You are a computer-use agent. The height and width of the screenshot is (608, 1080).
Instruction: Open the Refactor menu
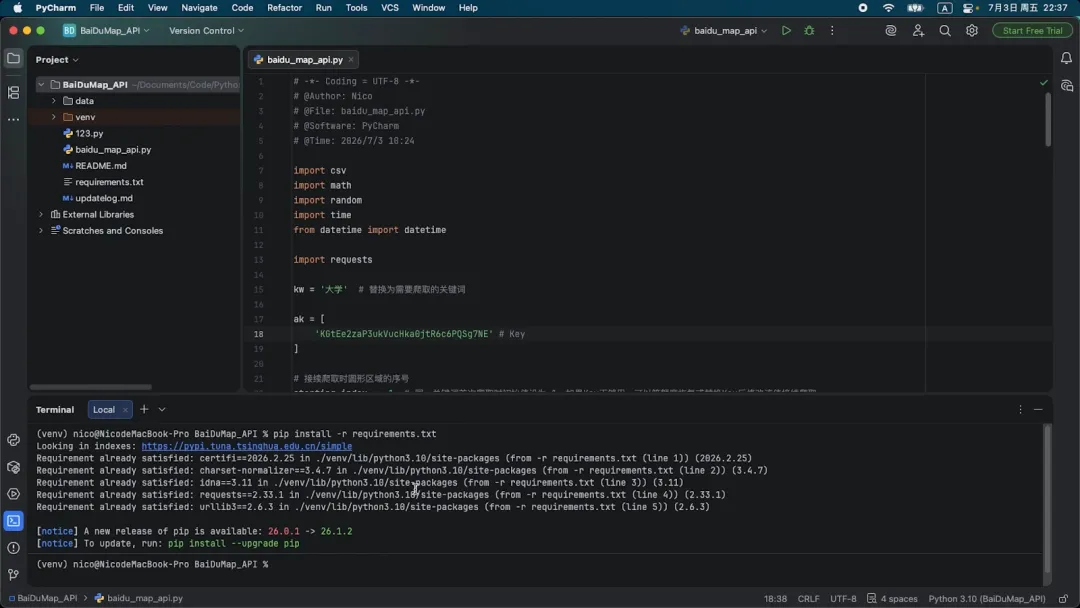(284, 8)
